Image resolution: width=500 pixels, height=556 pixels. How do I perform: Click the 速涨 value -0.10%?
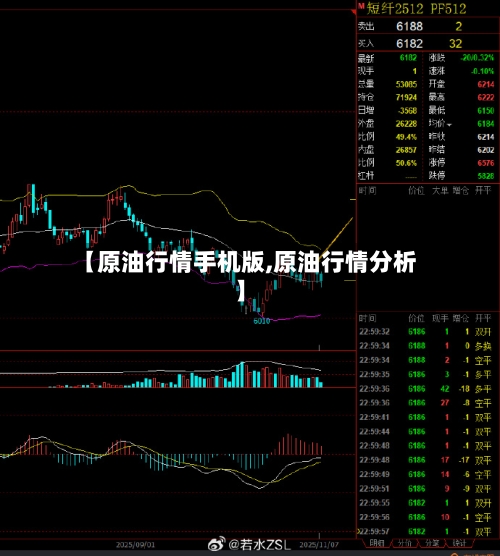(x=483, y=71)
